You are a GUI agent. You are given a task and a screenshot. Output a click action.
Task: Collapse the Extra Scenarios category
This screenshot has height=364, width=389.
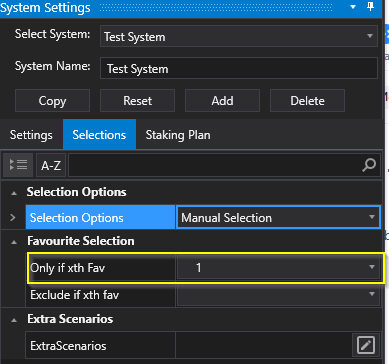tap(14, 320)
